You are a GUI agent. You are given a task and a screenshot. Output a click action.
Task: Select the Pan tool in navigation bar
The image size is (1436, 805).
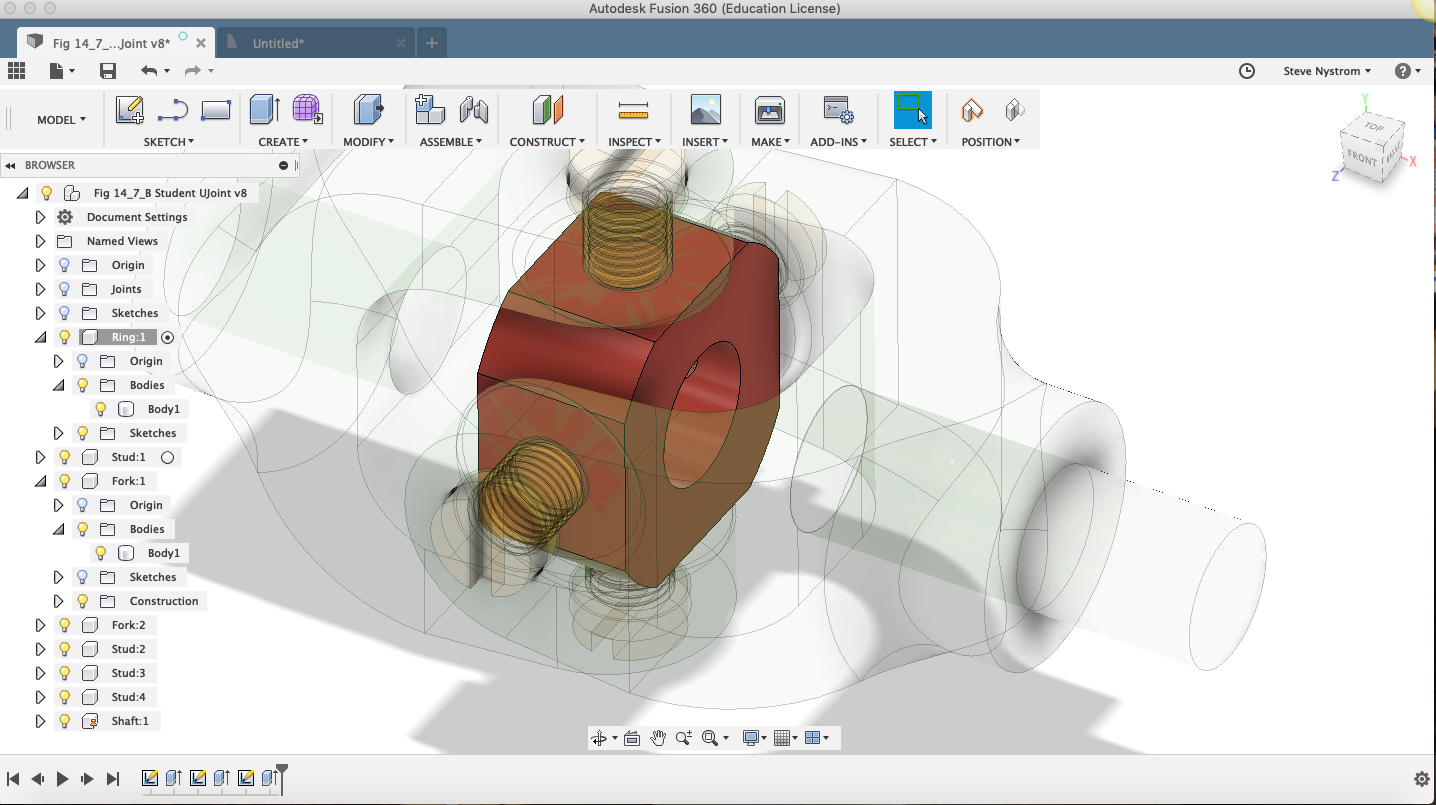tap(657, 738)
